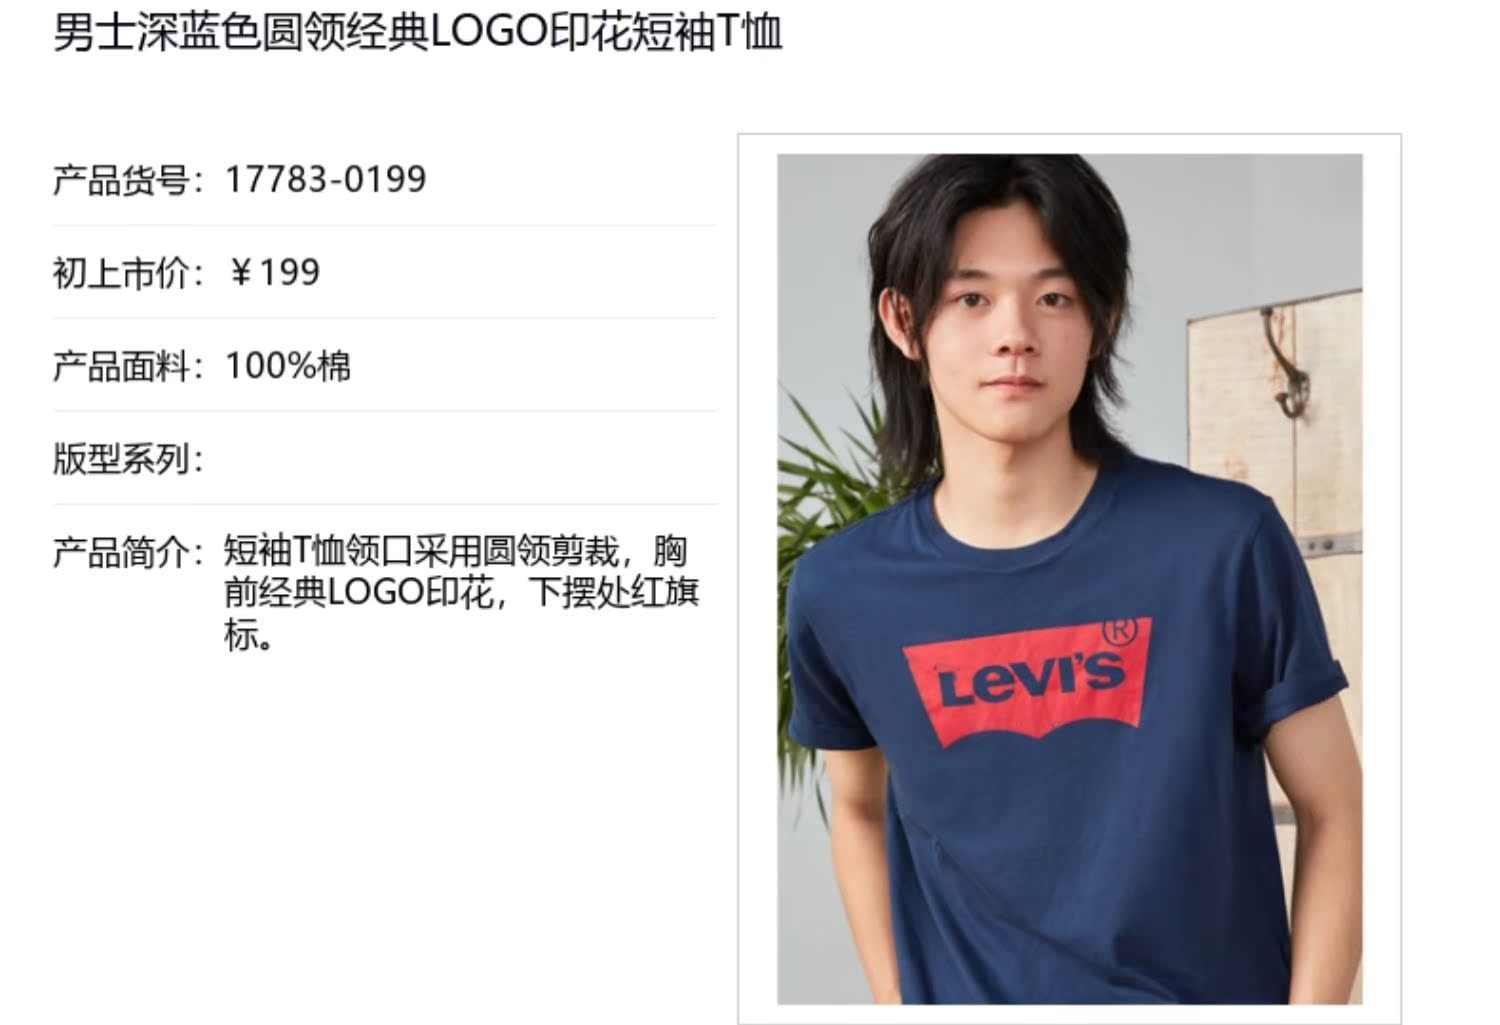Image resolution: width=1500 pixels, height=1025 pixels.
Task: Click the product description paragraph text
Action: (x=461, y=592)
